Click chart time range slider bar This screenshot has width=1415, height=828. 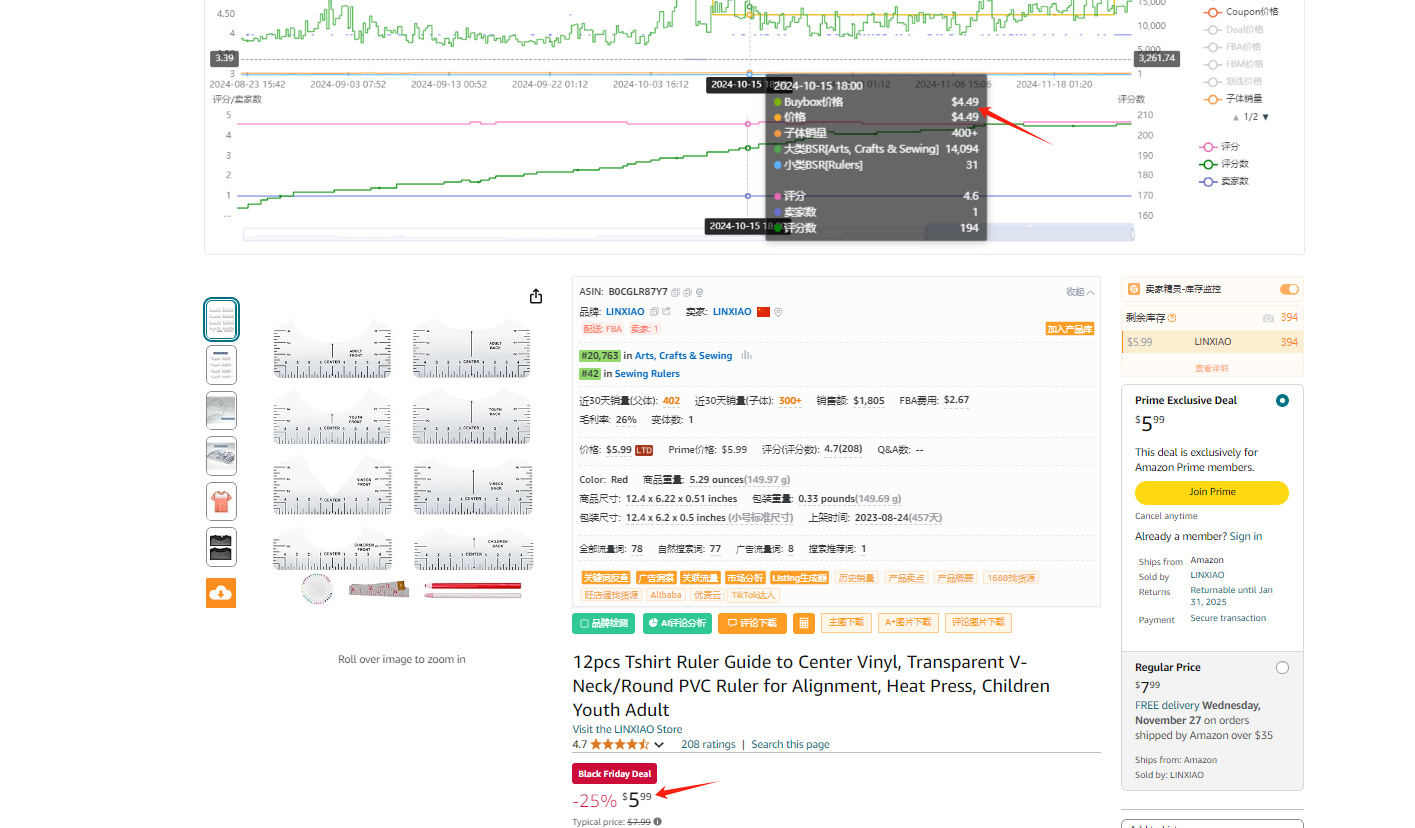(688, 234)
